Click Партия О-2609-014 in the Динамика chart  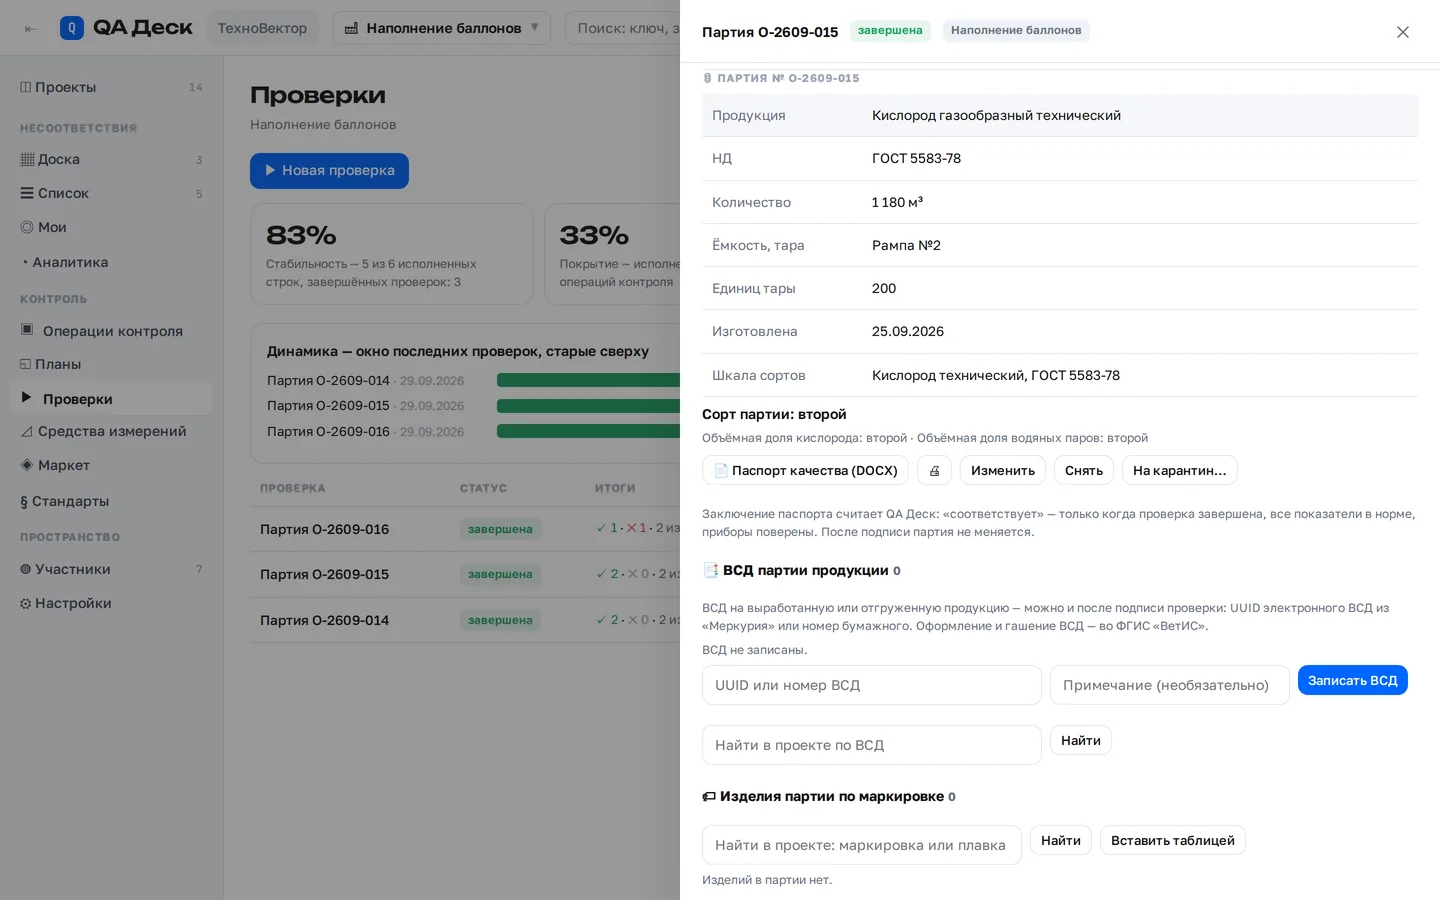point(328,380)
